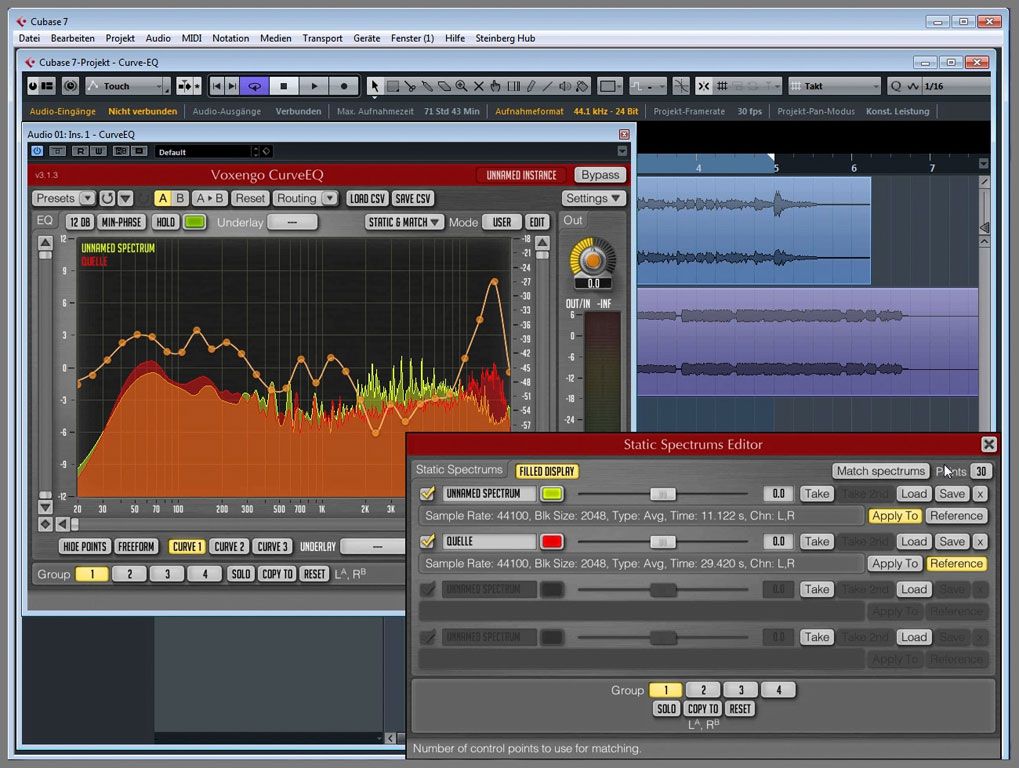
Task: Select the Zoom magnifier tool
Action: coord(461,86)
